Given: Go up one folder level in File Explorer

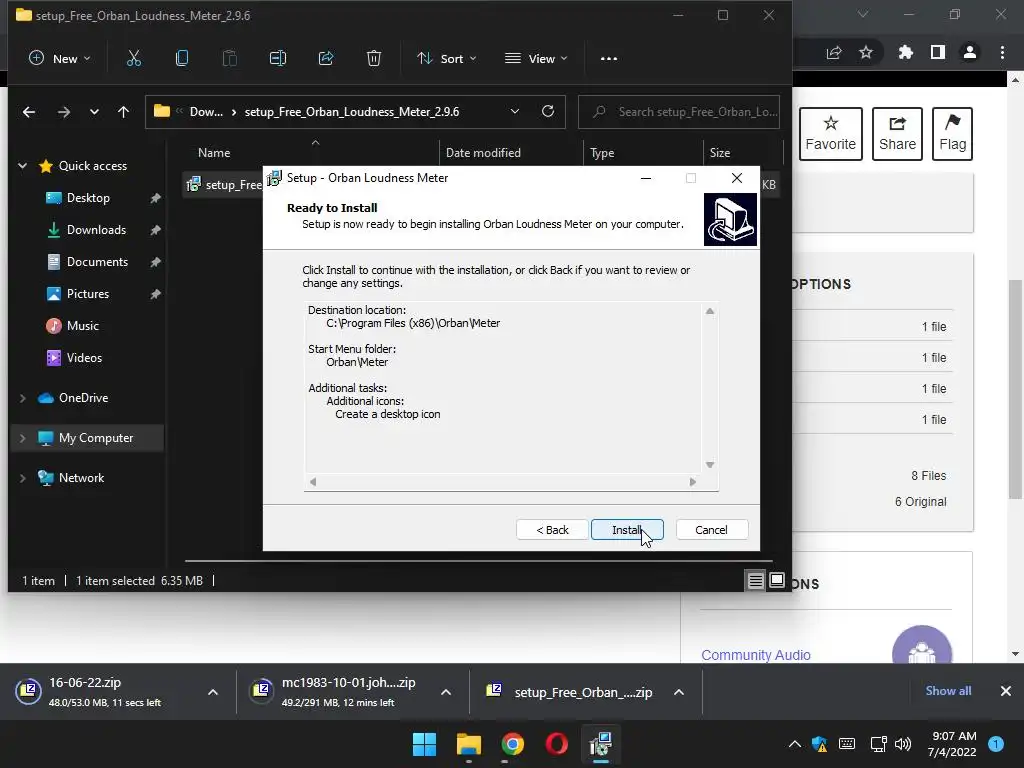Looking at the screenshot, I should coord(123,112).
